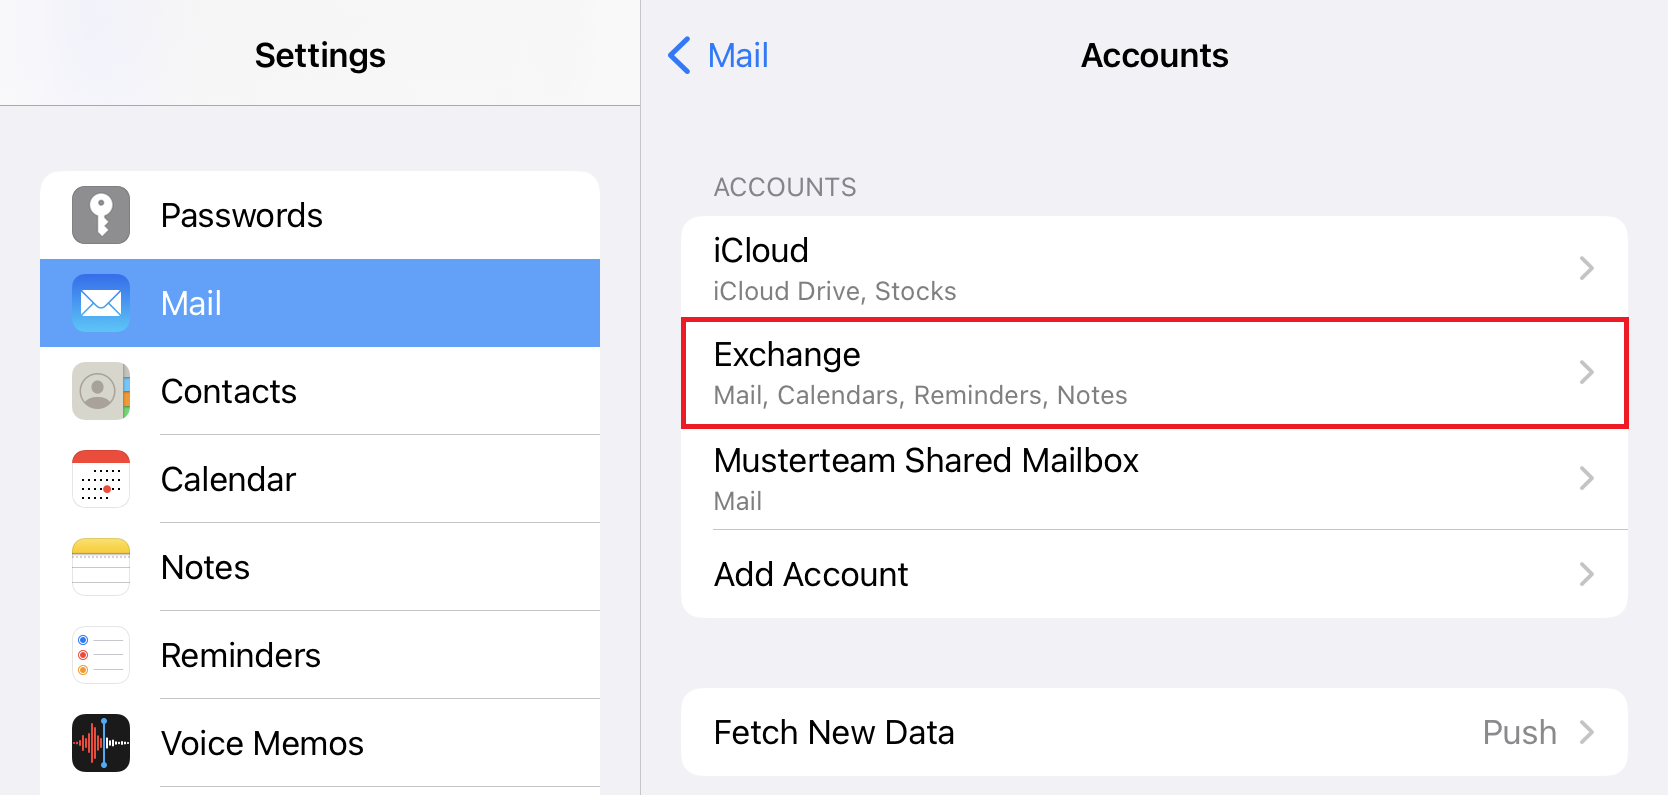The width and height of the screenshot is (1668, 795).
Task: Open the Add Account chevron
Action: 1586,574
